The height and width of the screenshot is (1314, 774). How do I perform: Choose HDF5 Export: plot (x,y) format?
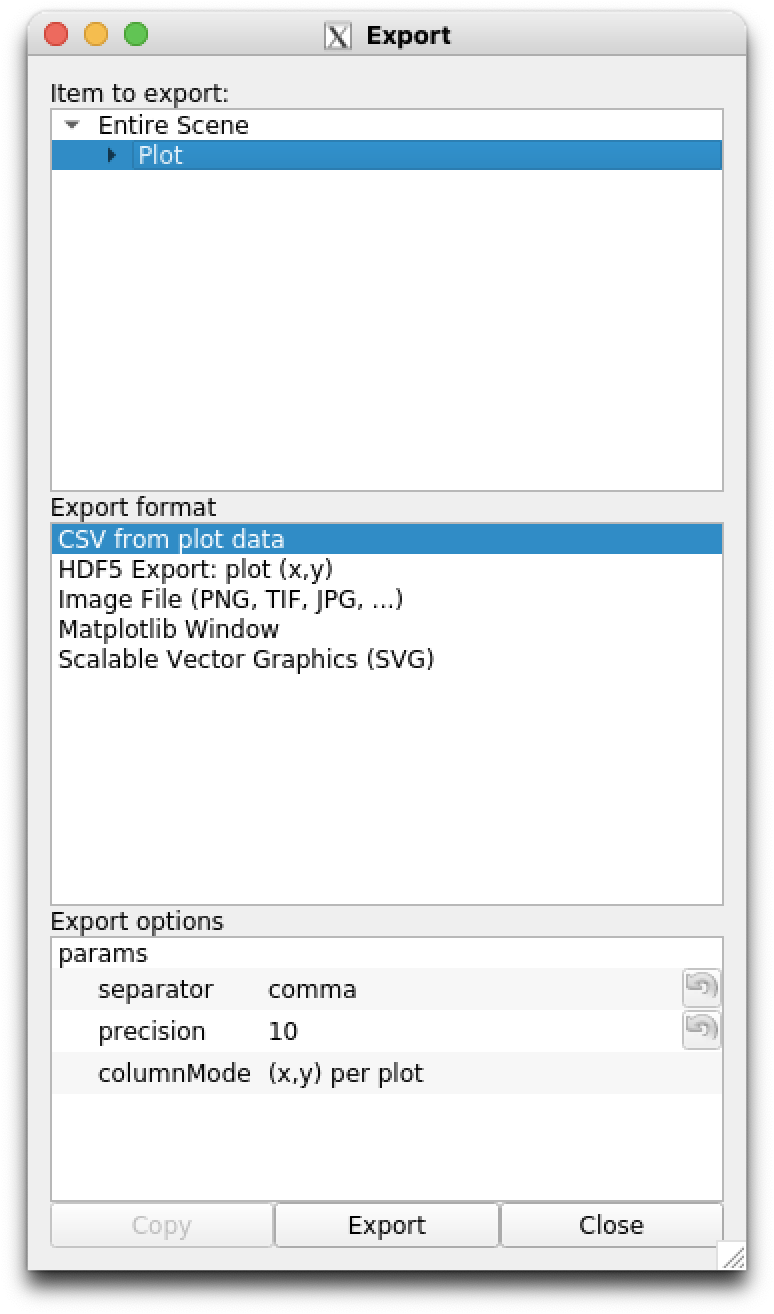pyautogui.click(x=213, y=568)
